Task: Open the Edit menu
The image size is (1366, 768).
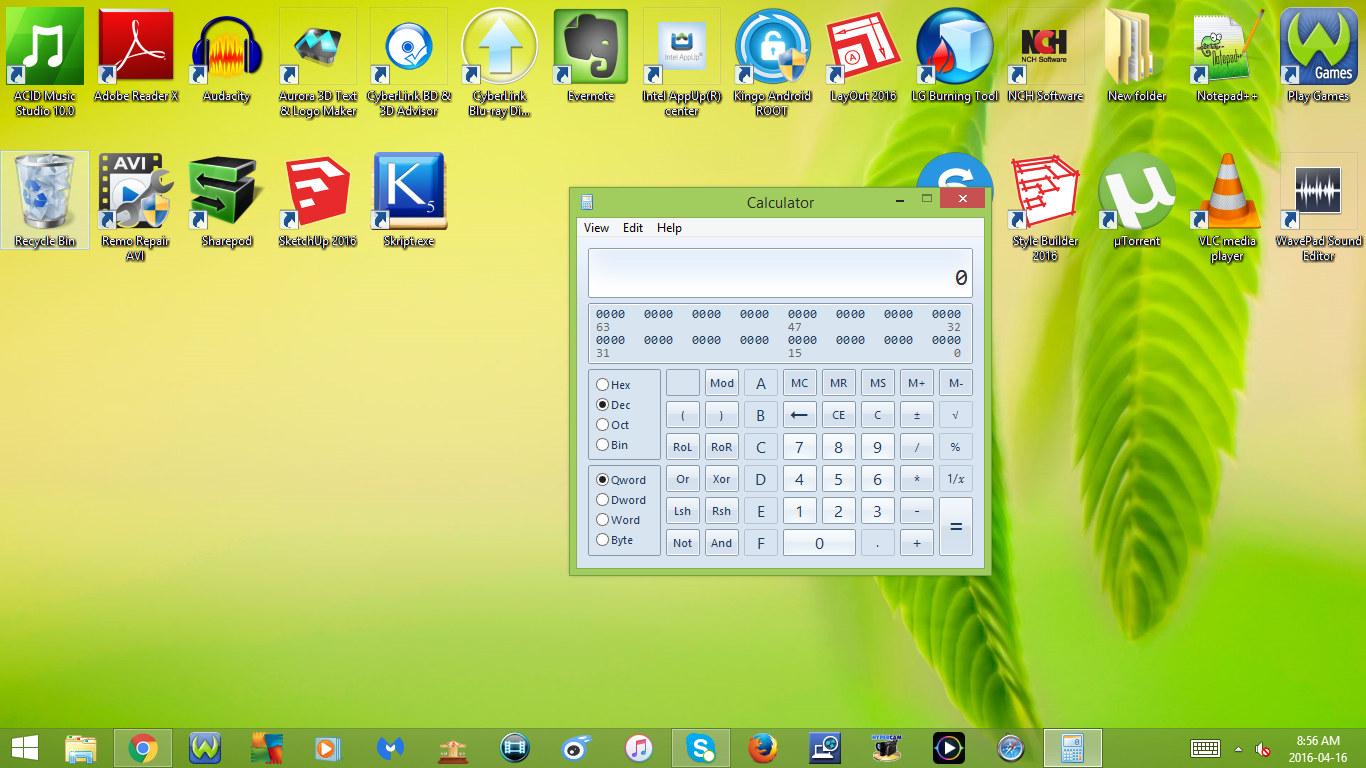Action: (x=632, y=228)
